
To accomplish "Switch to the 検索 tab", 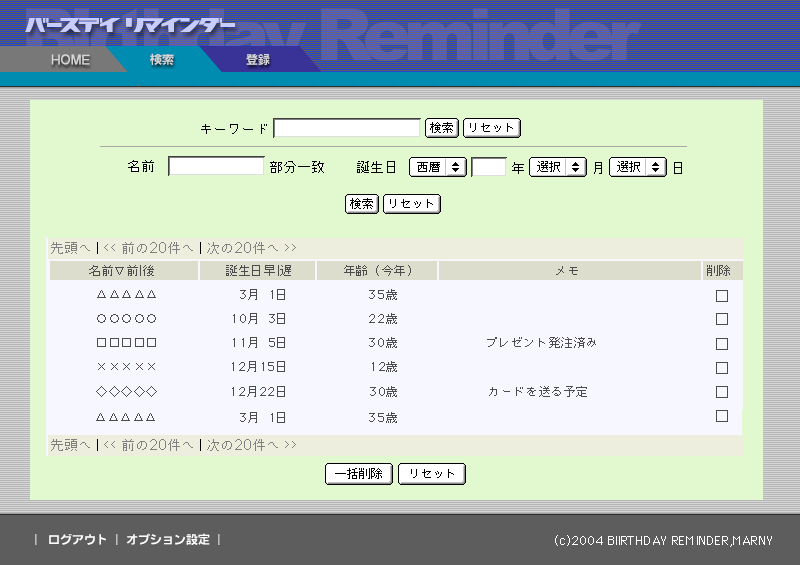I will tap(162, 60).
